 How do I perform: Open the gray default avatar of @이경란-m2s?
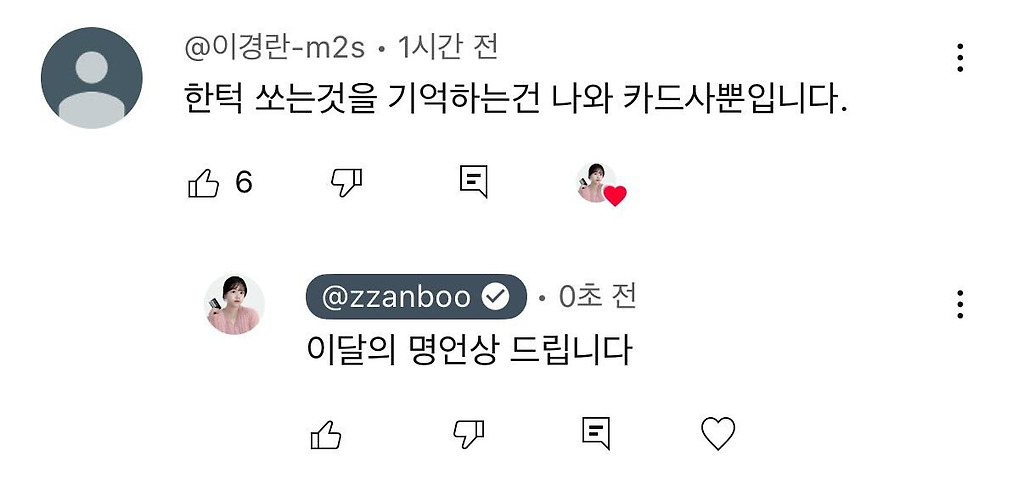tap(91, 78)
